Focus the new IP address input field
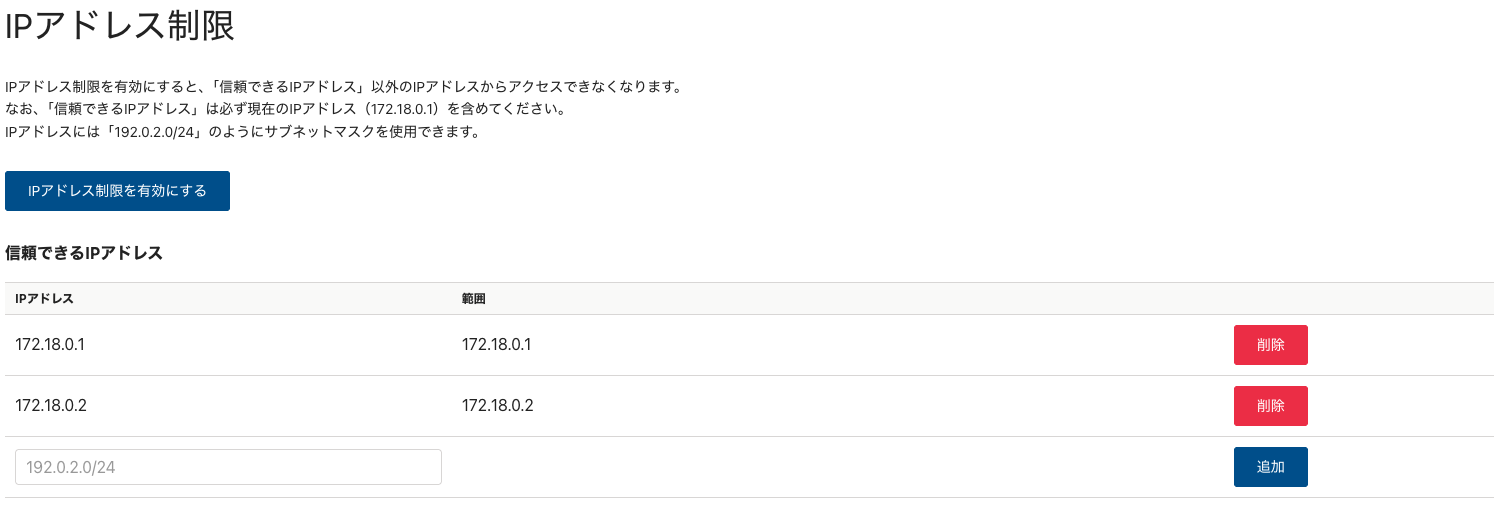This screenshot has height=532, width=1509. [228, 467]
